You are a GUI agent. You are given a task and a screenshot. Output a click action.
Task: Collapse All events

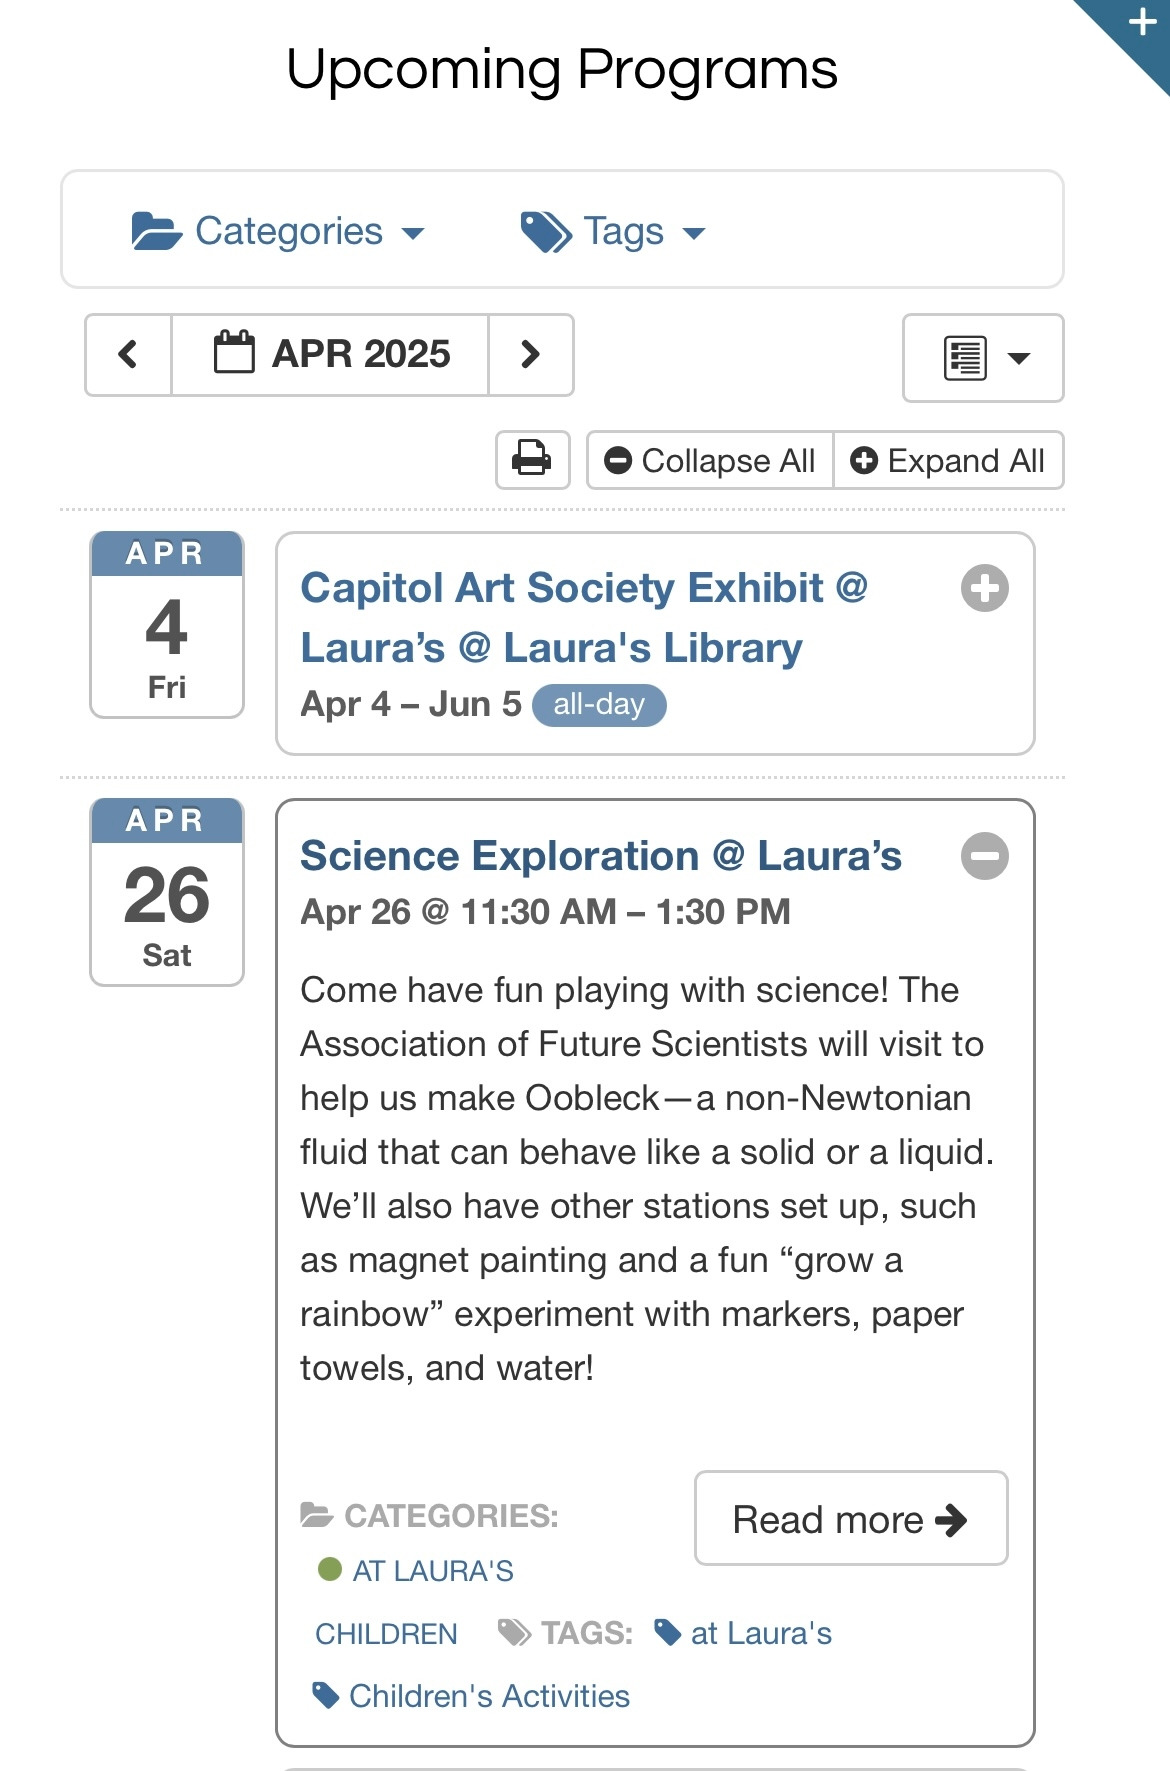point(710,460)
